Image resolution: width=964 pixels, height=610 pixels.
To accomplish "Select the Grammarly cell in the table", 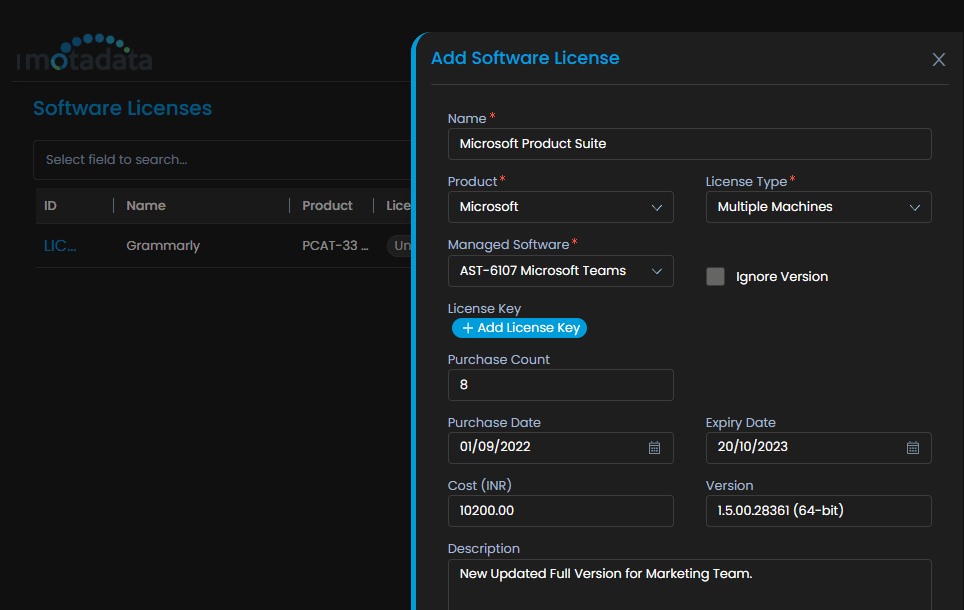I will tap(163, 246).
